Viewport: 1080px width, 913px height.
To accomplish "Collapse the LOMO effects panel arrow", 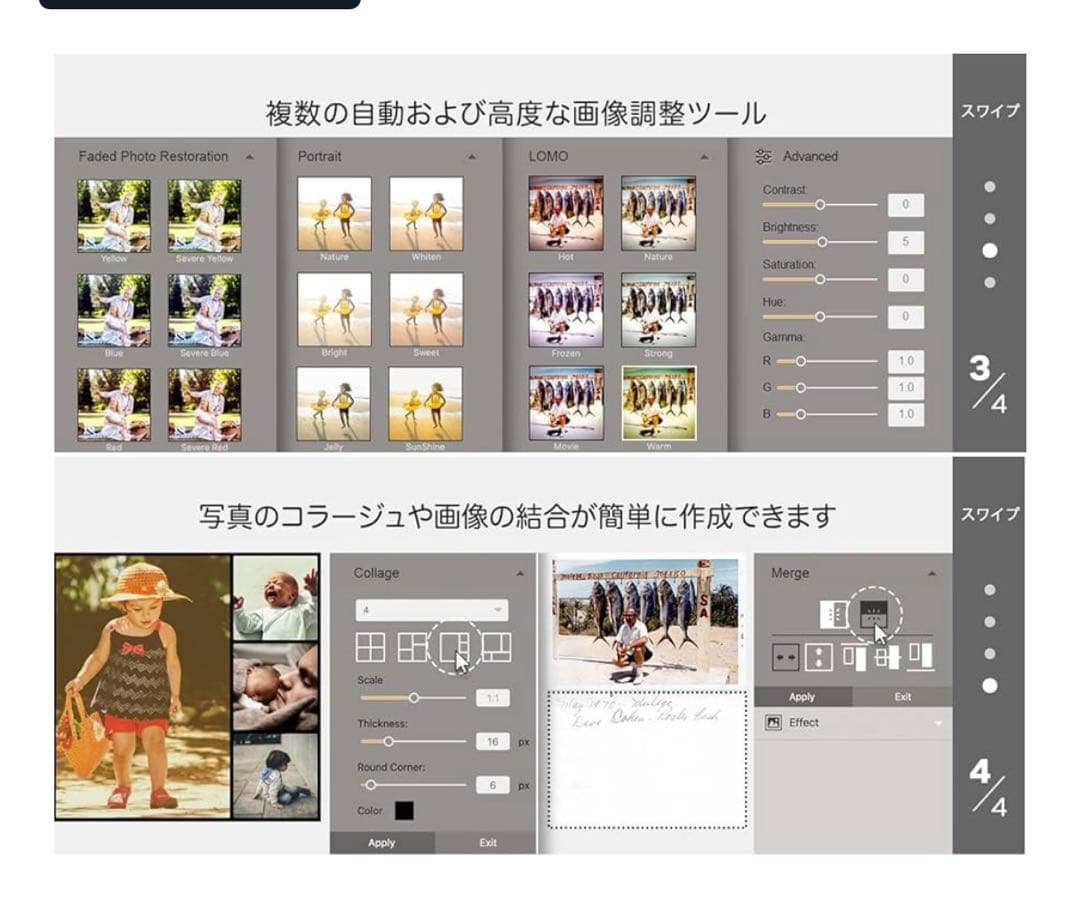I will point(705,157).
